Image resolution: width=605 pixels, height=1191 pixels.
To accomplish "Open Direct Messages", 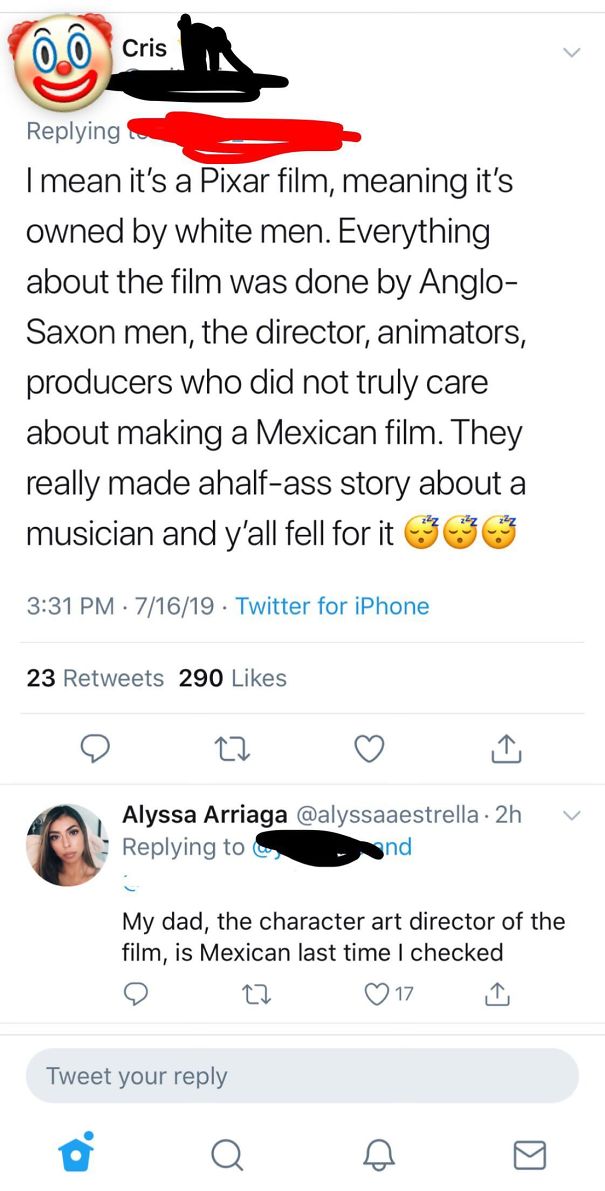I will 530,1153.
